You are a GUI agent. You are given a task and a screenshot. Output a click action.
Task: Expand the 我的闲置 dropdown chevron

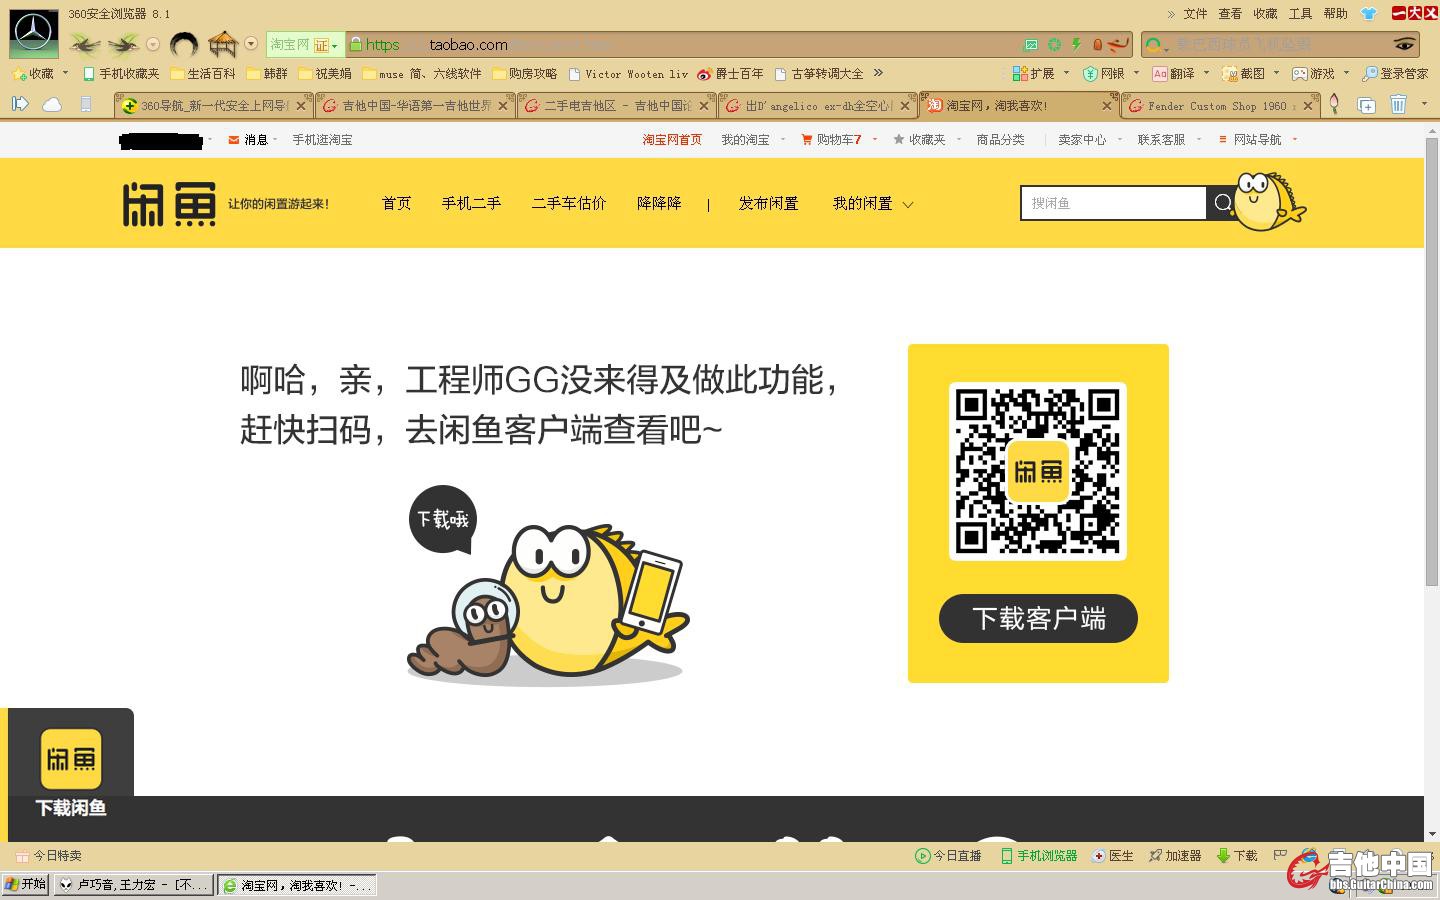[908, 205]
